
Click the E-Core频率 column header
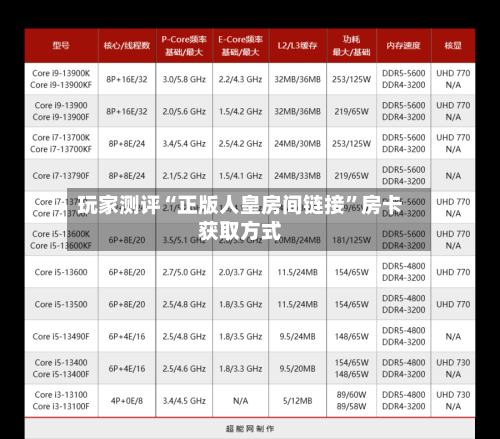pyautogui.click(x=240, y=46)
